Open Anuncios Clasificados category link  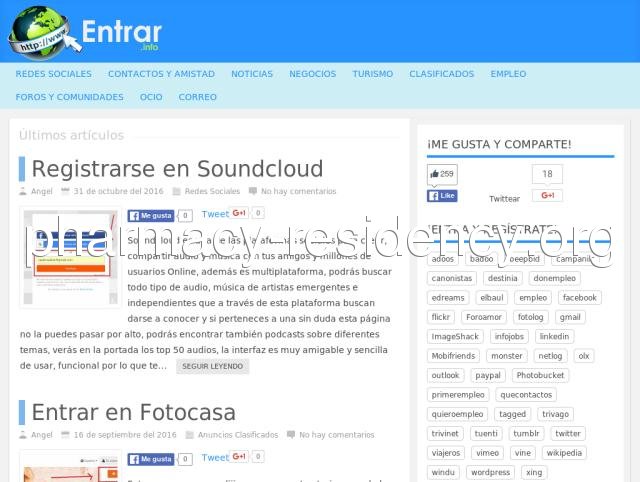click(x=238, y=435)
